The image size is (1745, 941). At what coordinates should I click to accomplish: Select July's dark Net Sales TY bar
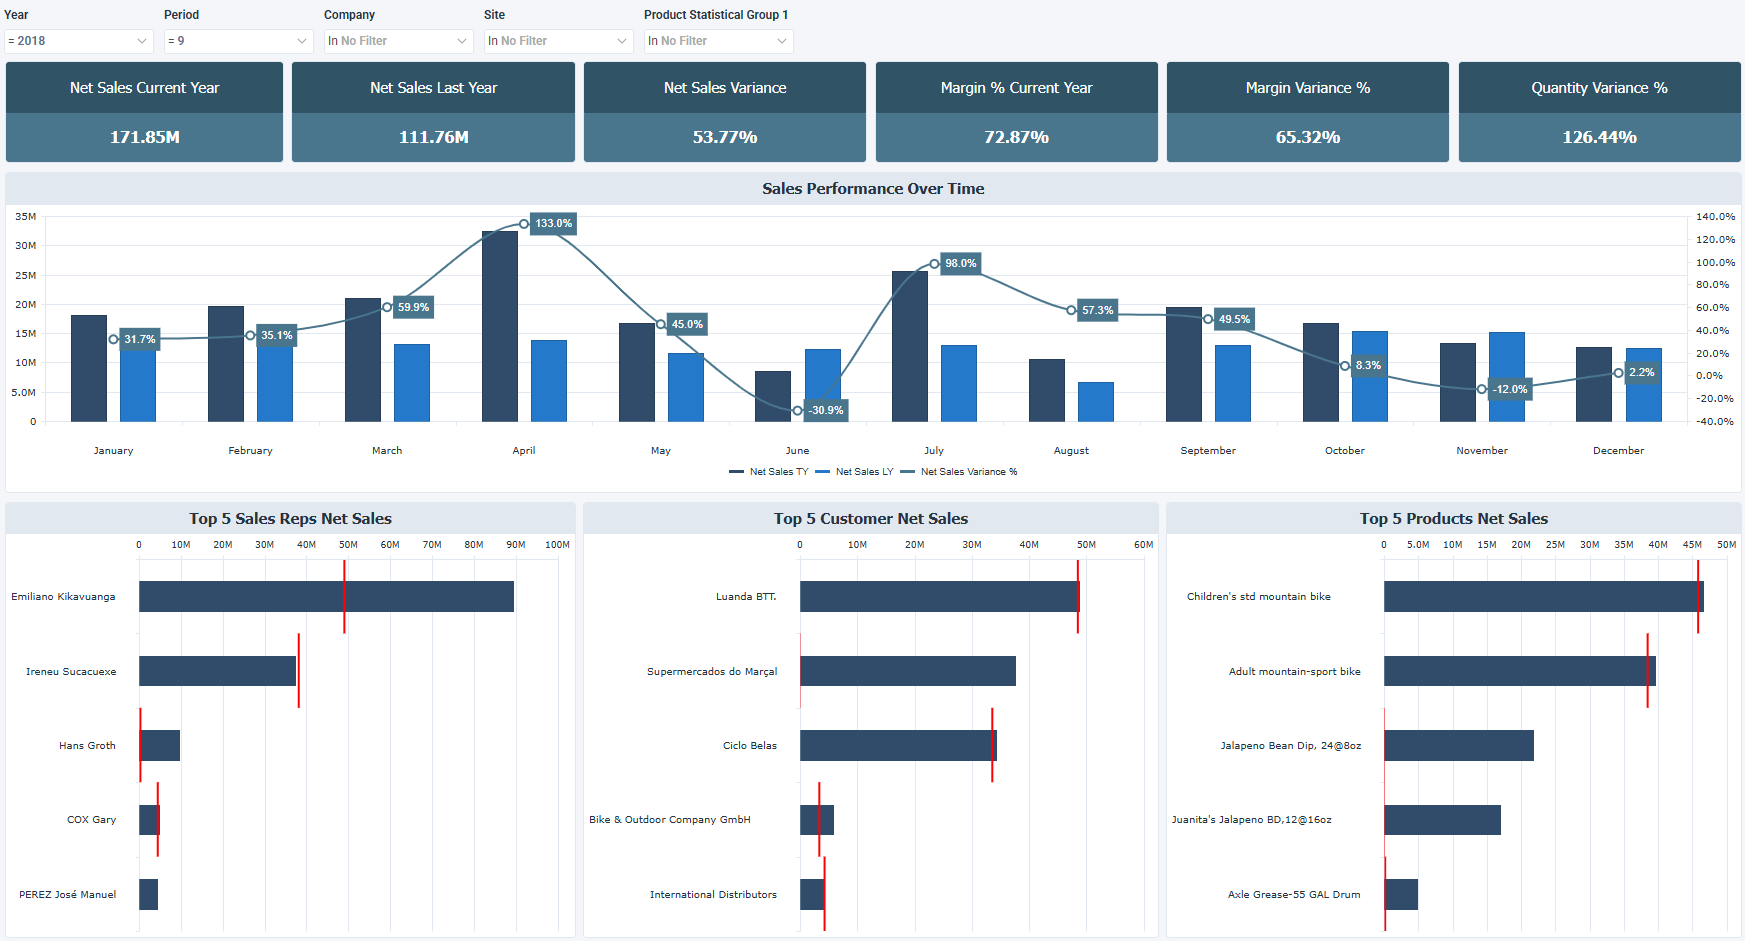point(910,346)
